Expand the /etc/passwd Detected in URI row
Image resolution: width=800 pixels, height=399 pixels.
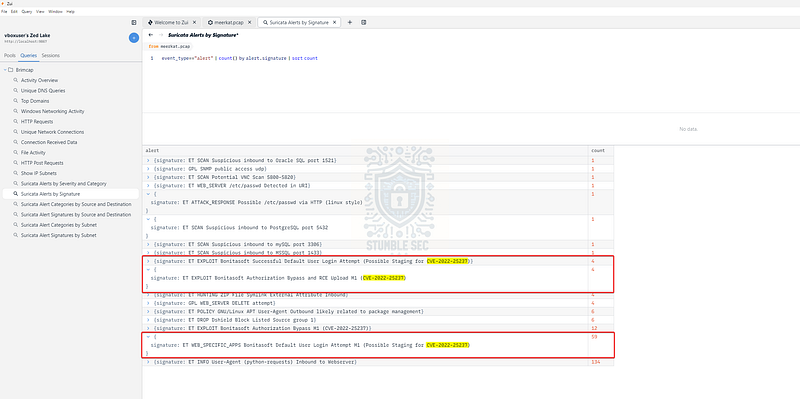coord(148,186)
